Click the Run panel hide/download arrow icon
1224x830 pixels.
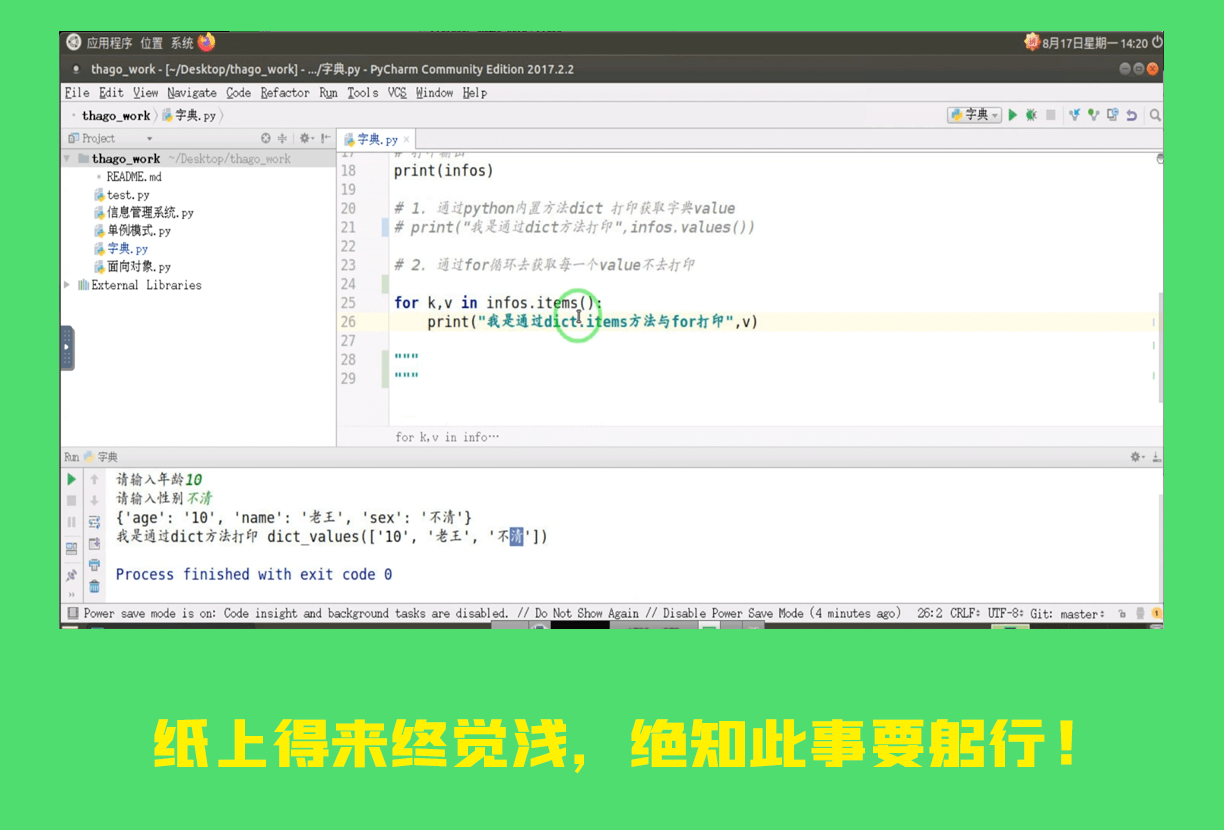[x=1157, y=457]
